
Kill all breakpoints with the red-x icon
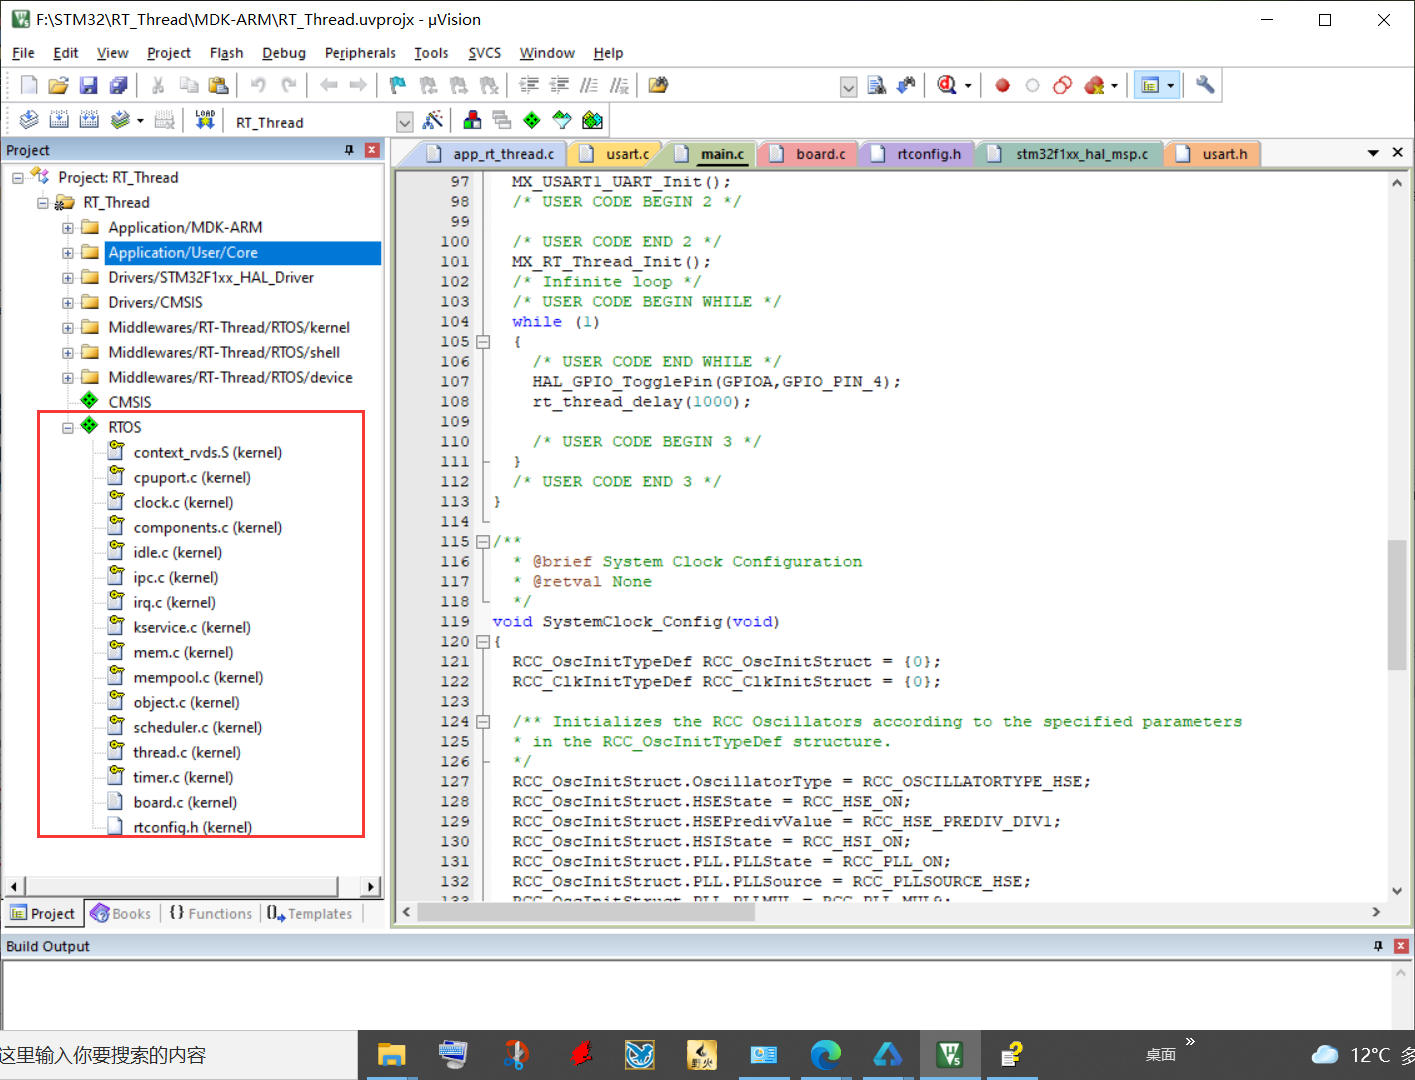tap(1094, 86)
